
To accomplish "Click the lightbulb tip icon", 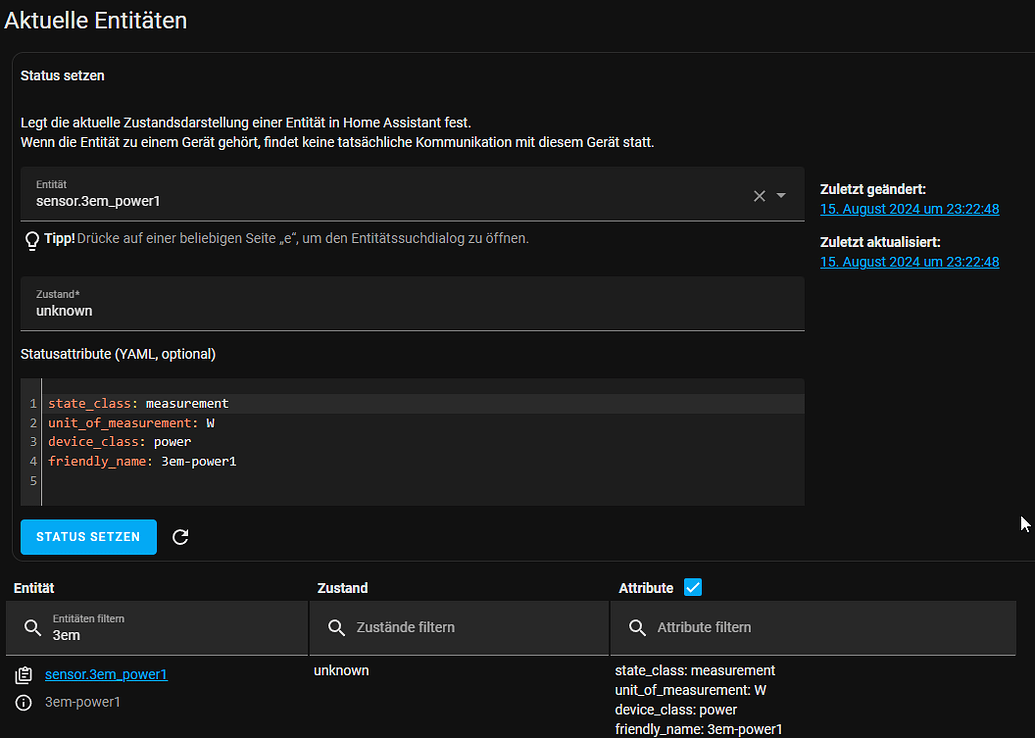I will pyautogui.click(x=31, y=239).
